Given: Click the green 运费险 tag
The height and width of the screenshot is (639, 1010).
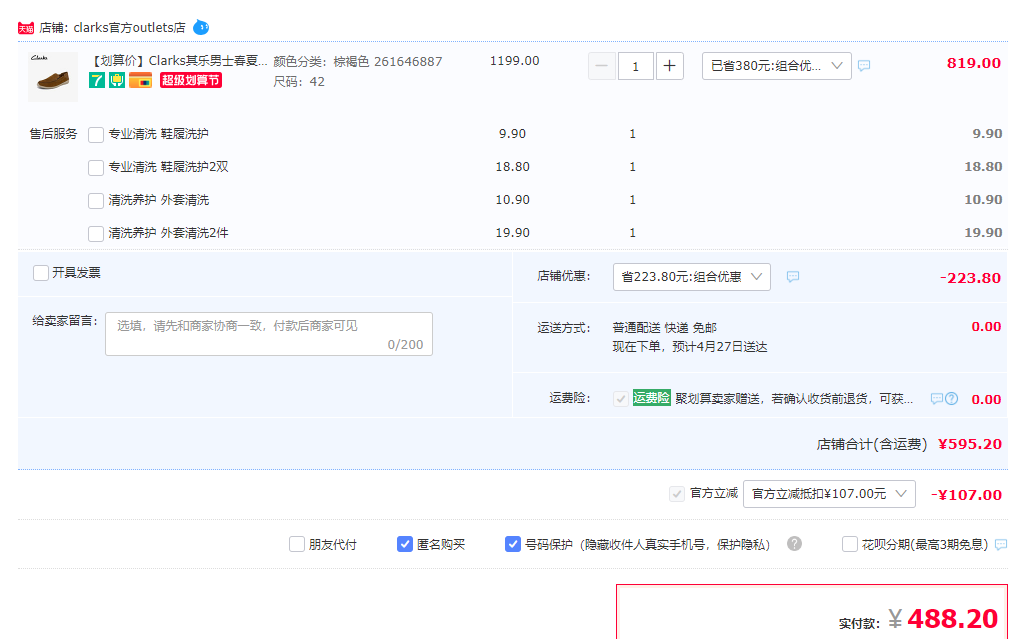Looking at the screenshot, I should point(651,398).
